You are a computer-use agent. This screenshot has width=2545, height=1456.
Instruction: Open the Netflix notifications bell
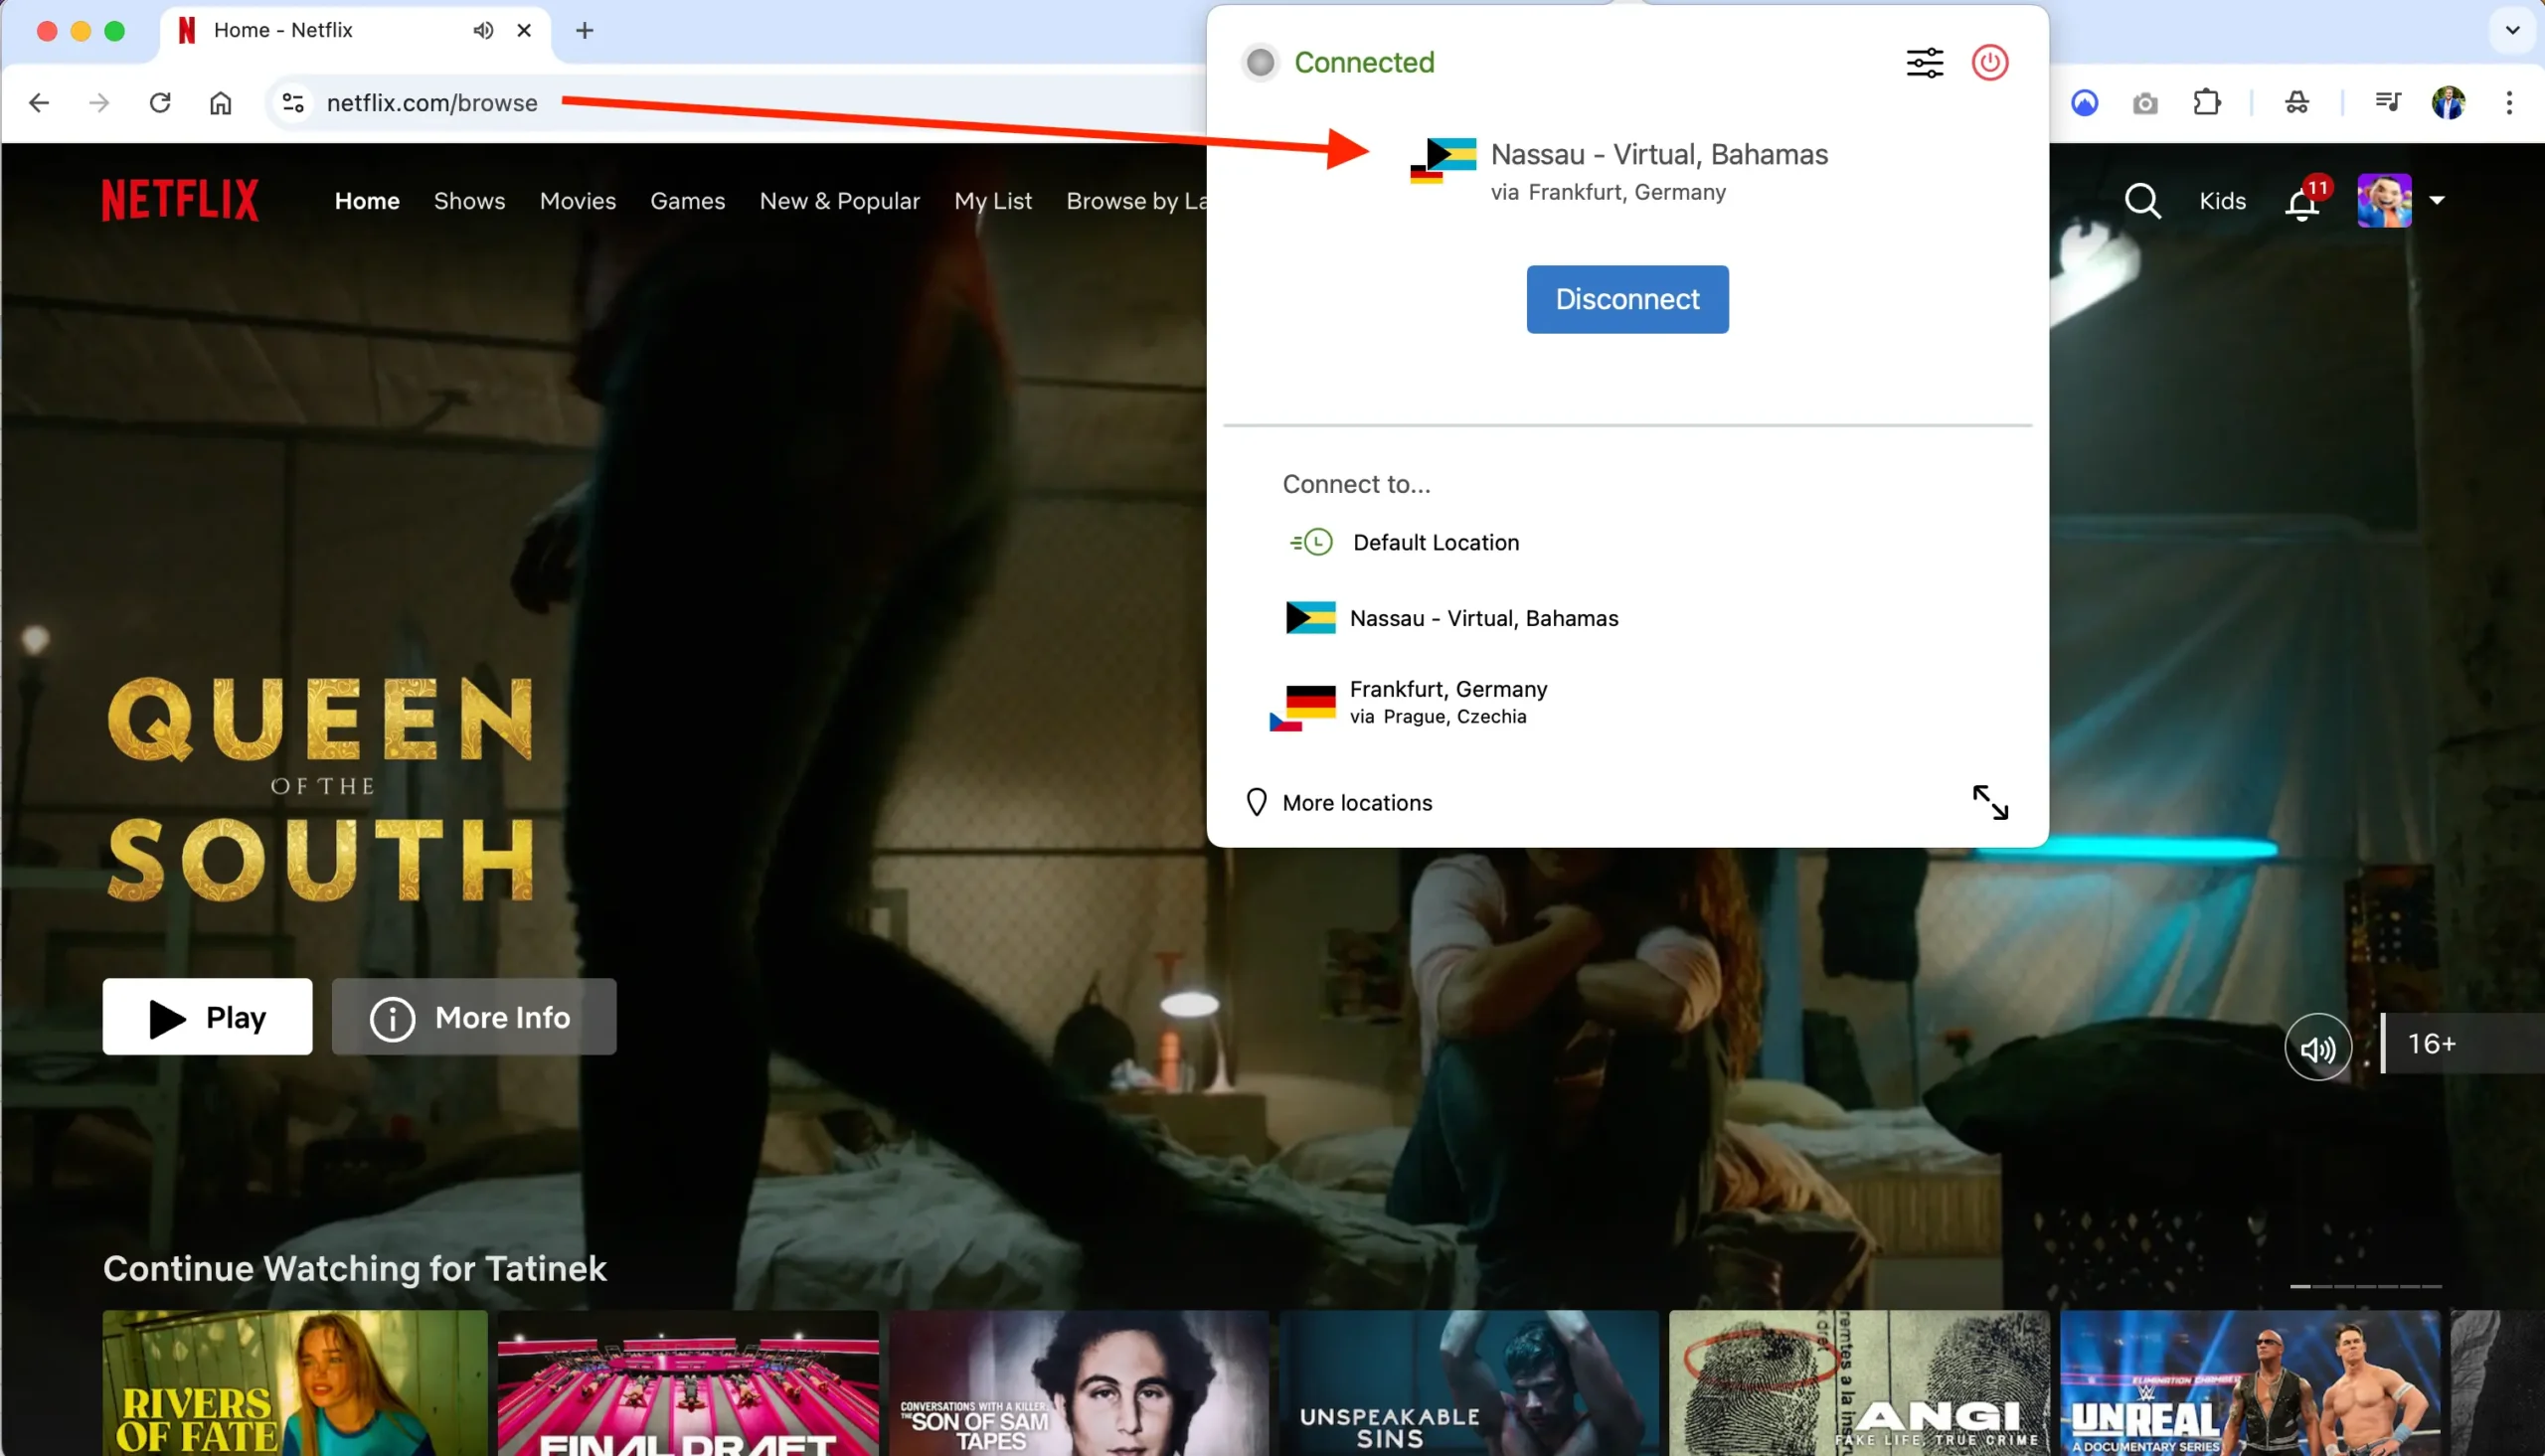point(2303,201)
